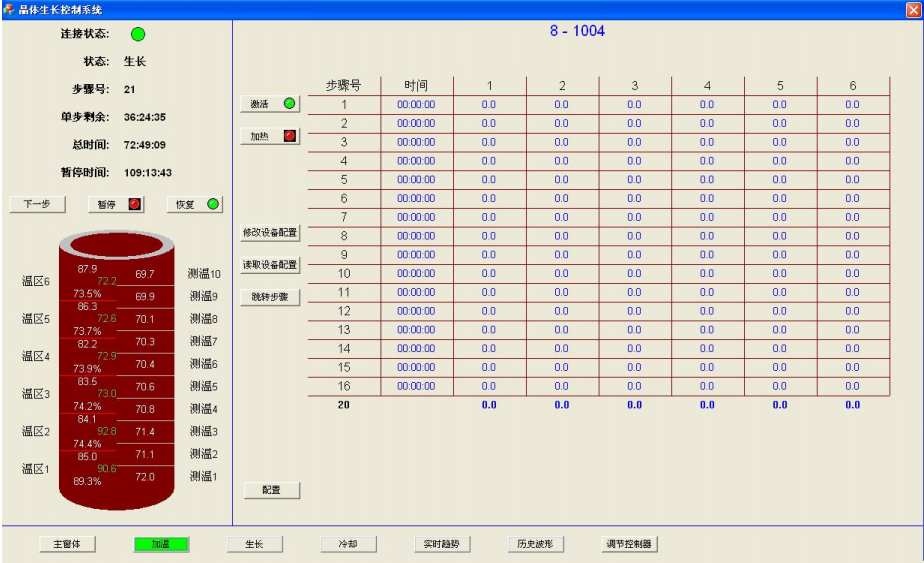Click the application icon in title bar
Viewport: 924px width, 563px height.
(9, 9)
